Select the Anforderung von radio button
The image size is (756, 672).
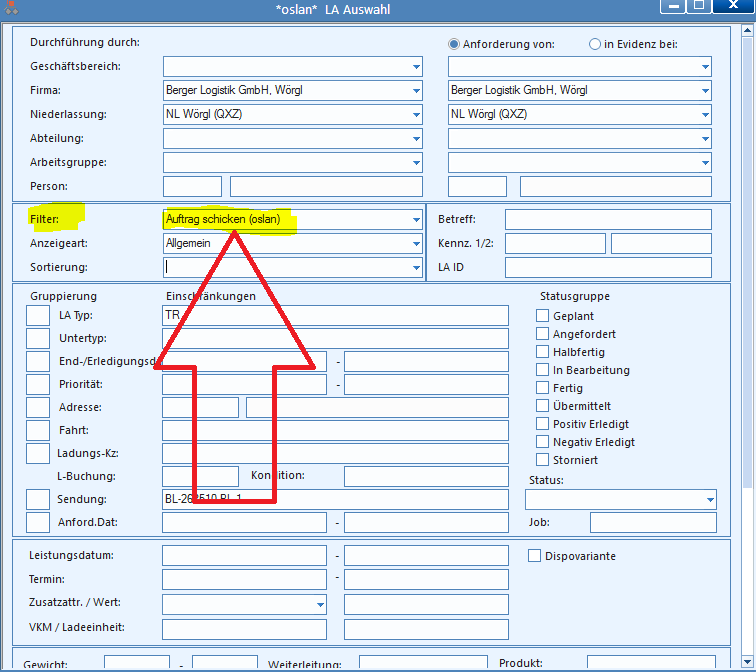(454, 44)
